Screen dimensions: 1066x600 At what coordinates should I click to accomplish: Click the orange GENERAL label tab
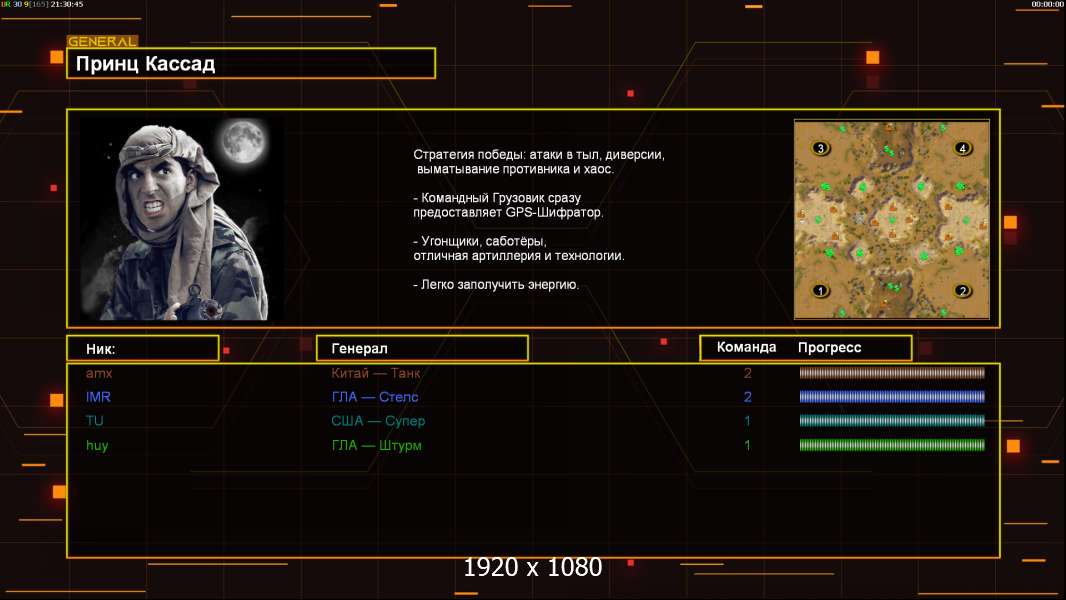pos(102,42)
